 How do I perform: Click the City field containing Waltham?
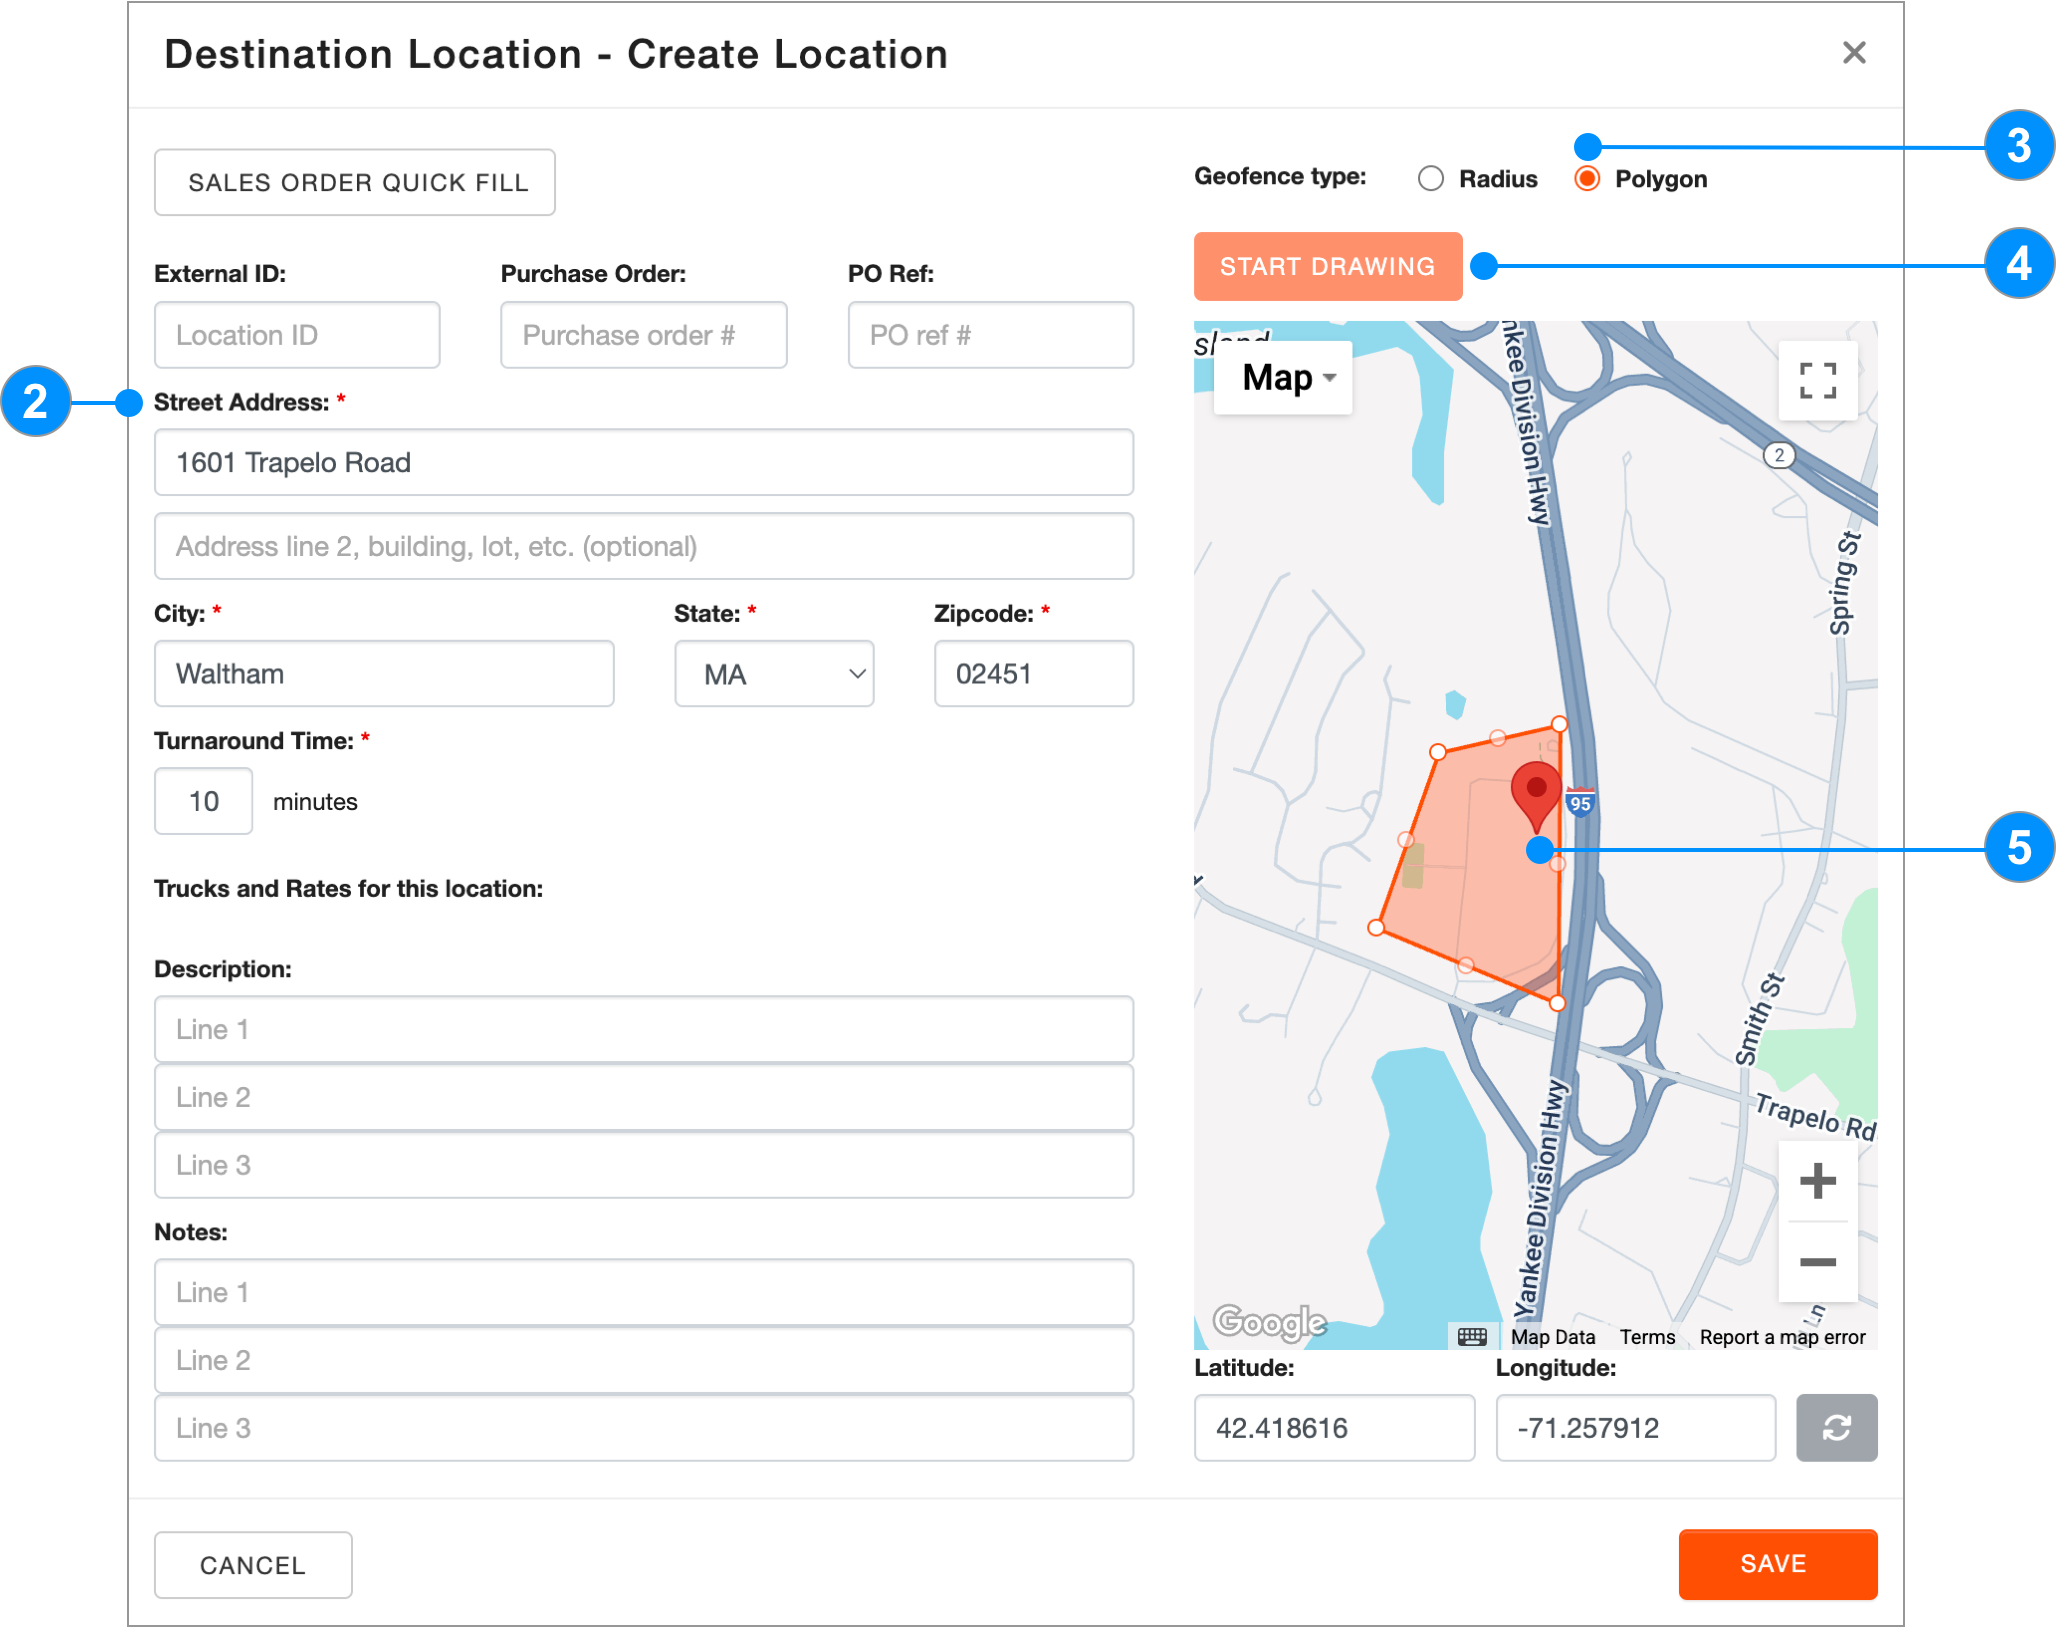coord(384,674)
